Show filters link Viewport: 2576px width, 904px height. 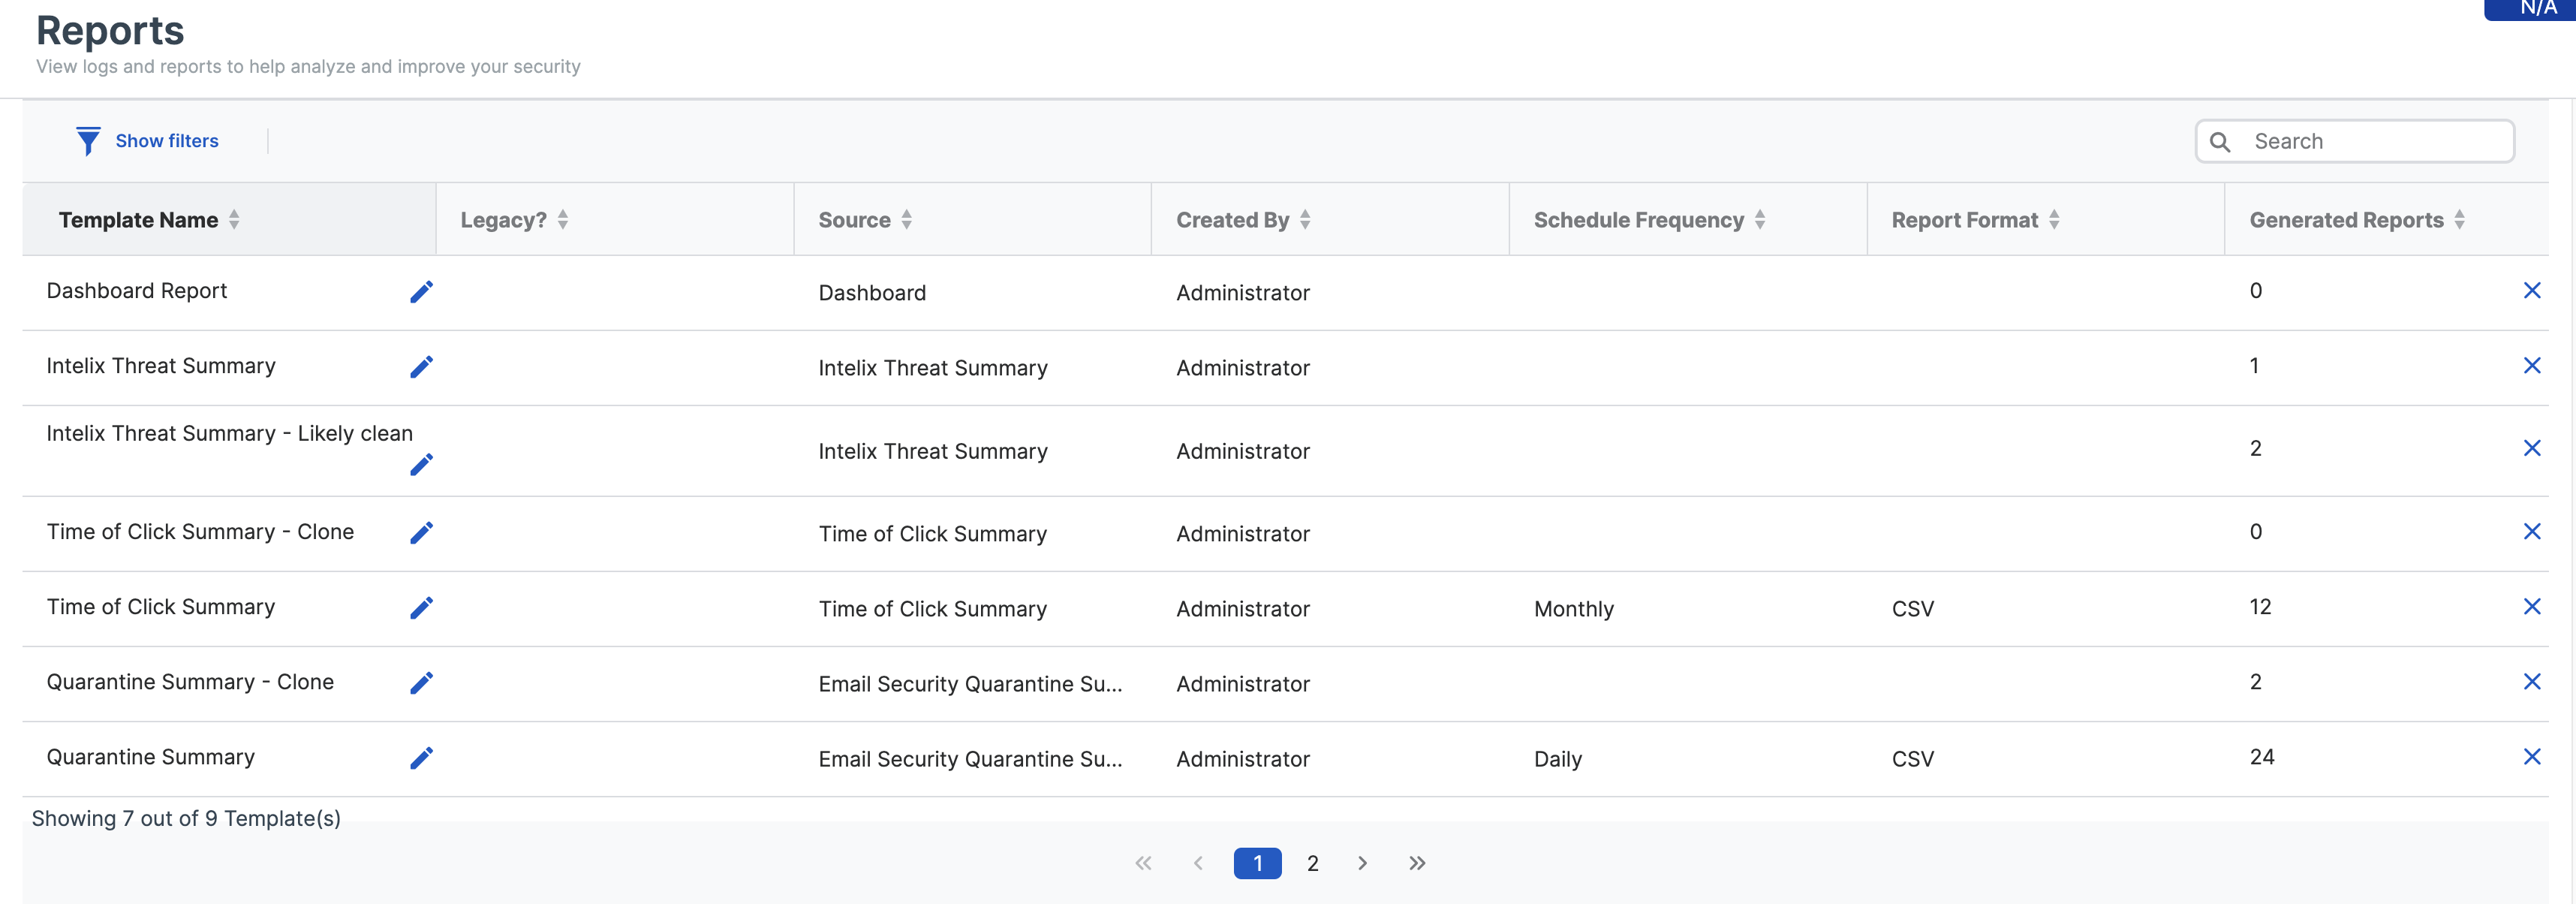click(166, 141)
